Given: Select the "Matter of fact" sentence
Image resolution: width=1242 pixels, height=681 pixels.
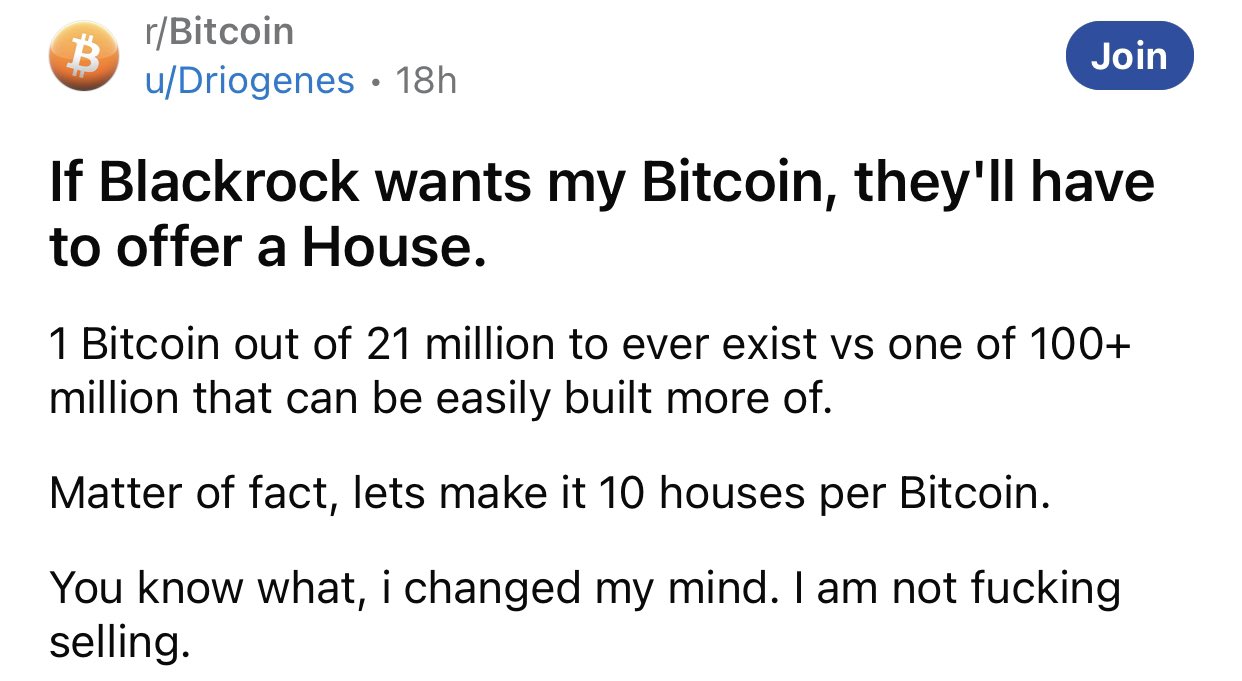Looking at the screenshot, I should [x=550, y=494].
